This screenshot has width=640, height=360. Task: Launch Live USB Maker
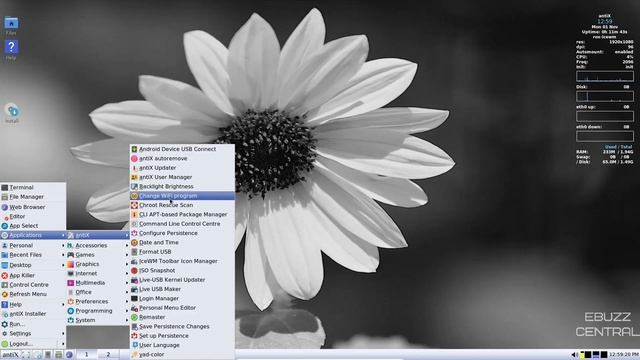coord(182,289)
